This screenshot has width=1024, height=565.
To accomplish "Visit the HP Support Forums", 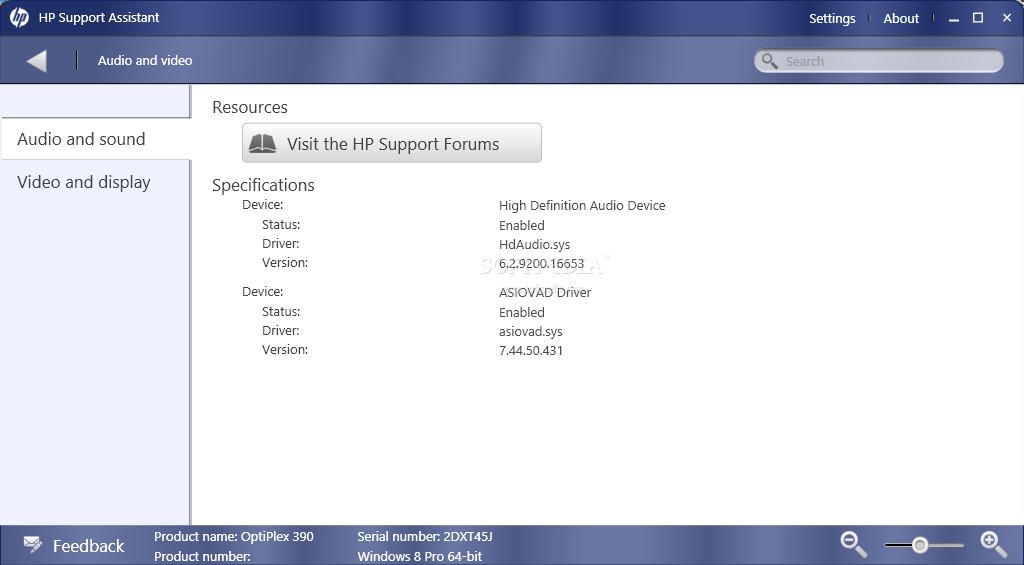I will point(392,143).
